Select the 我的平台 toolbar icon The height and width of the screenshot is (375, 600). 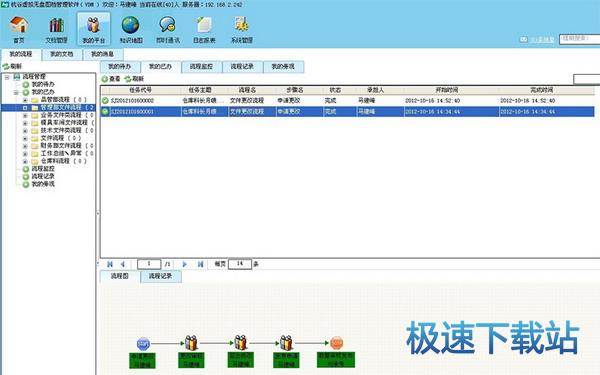(93, 29)
